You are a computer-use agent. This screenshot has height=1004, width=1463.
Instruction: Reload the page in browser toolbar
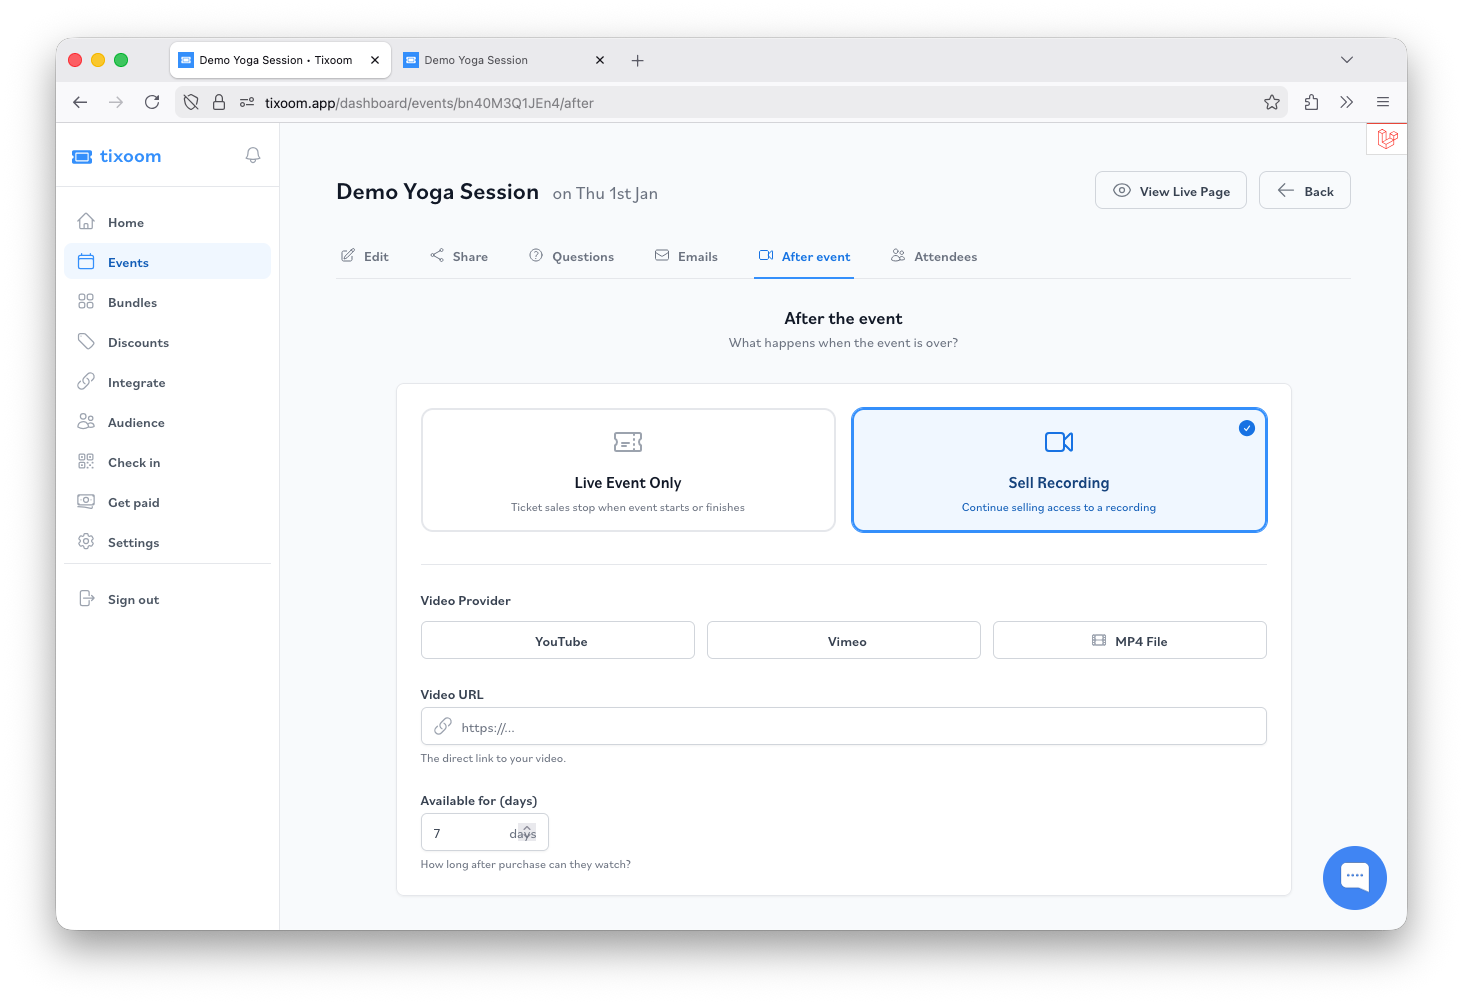152,102
